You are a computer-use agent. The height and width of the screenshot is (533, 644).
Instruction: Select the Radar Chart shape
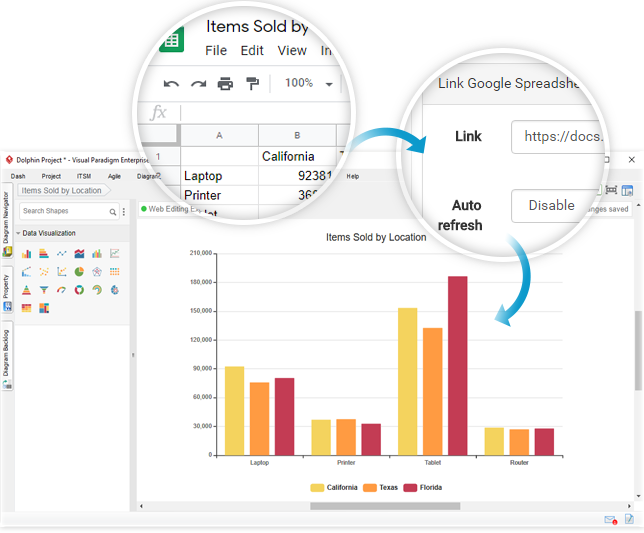97,272
